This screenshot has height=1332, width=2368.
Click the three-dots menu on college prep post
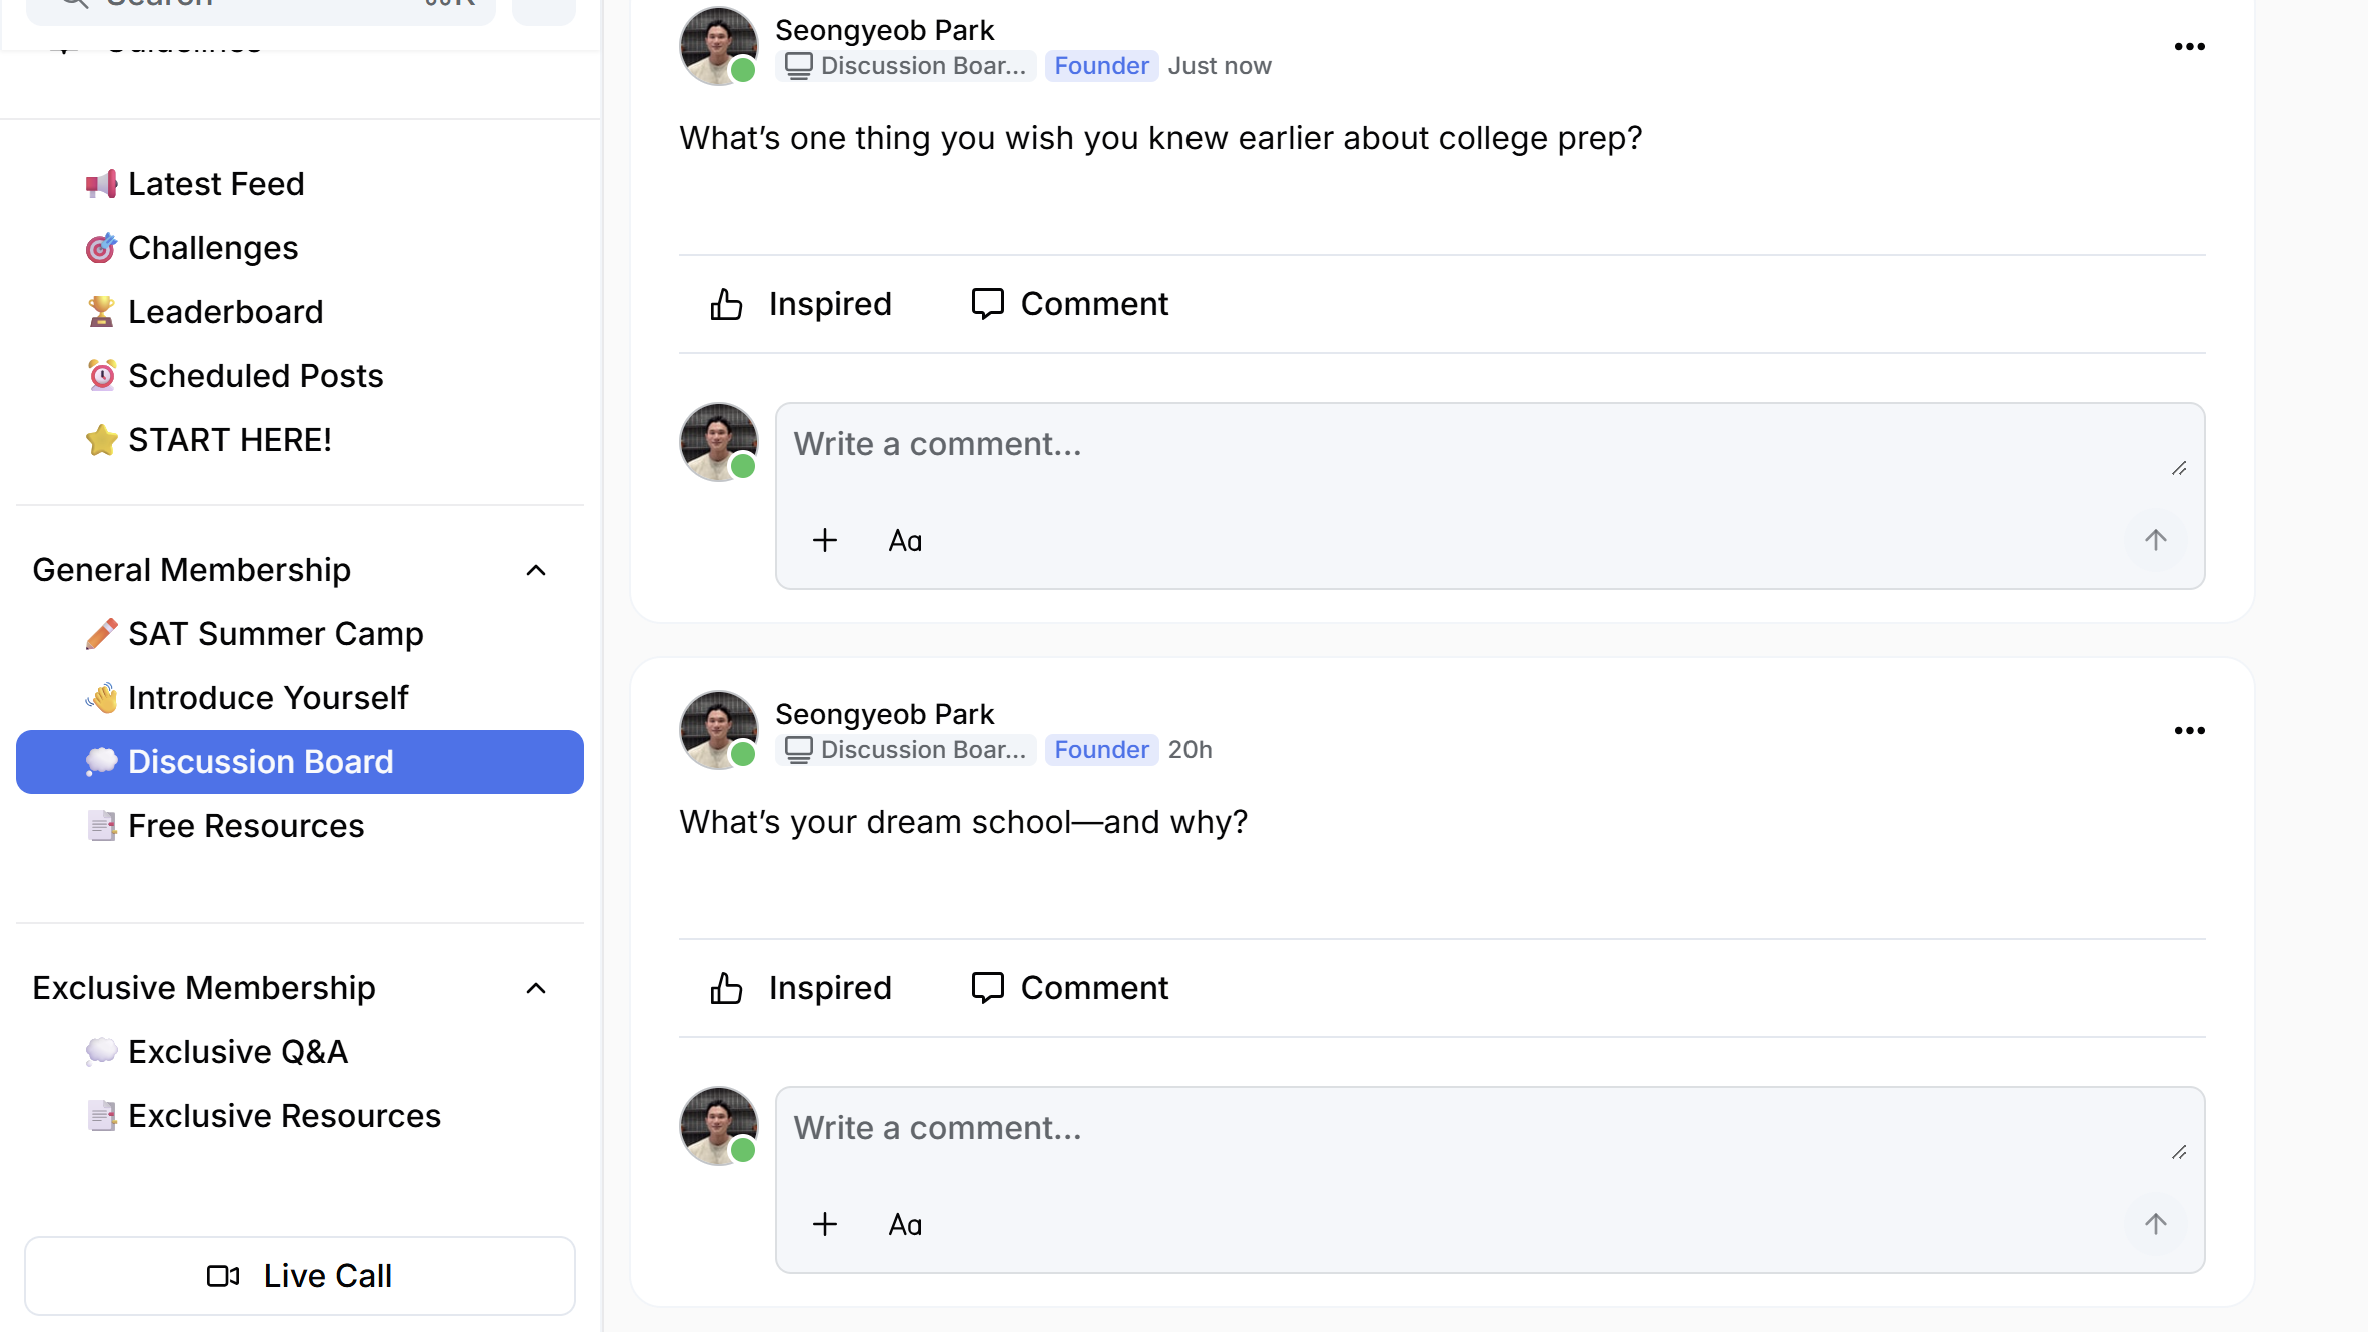coord(2189,47)
